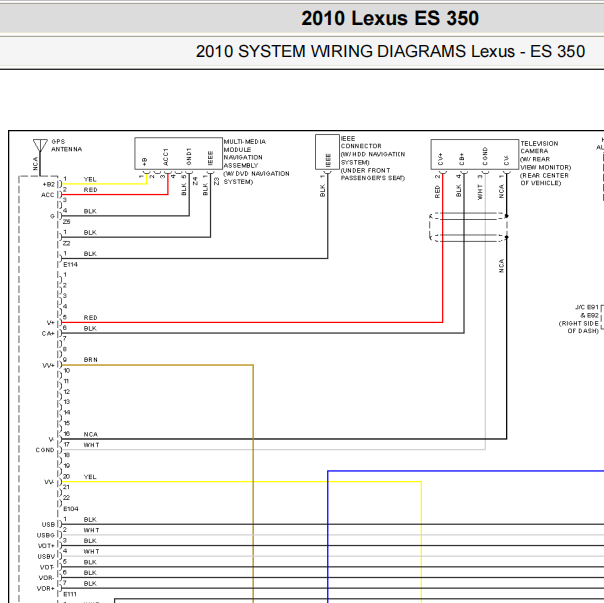Screen dimensions: 604x603
Task: Click the "MULTI-MEDIA MODULE NAVIGATION ASSEMBLY" label
Action: (x=245, y=153)
